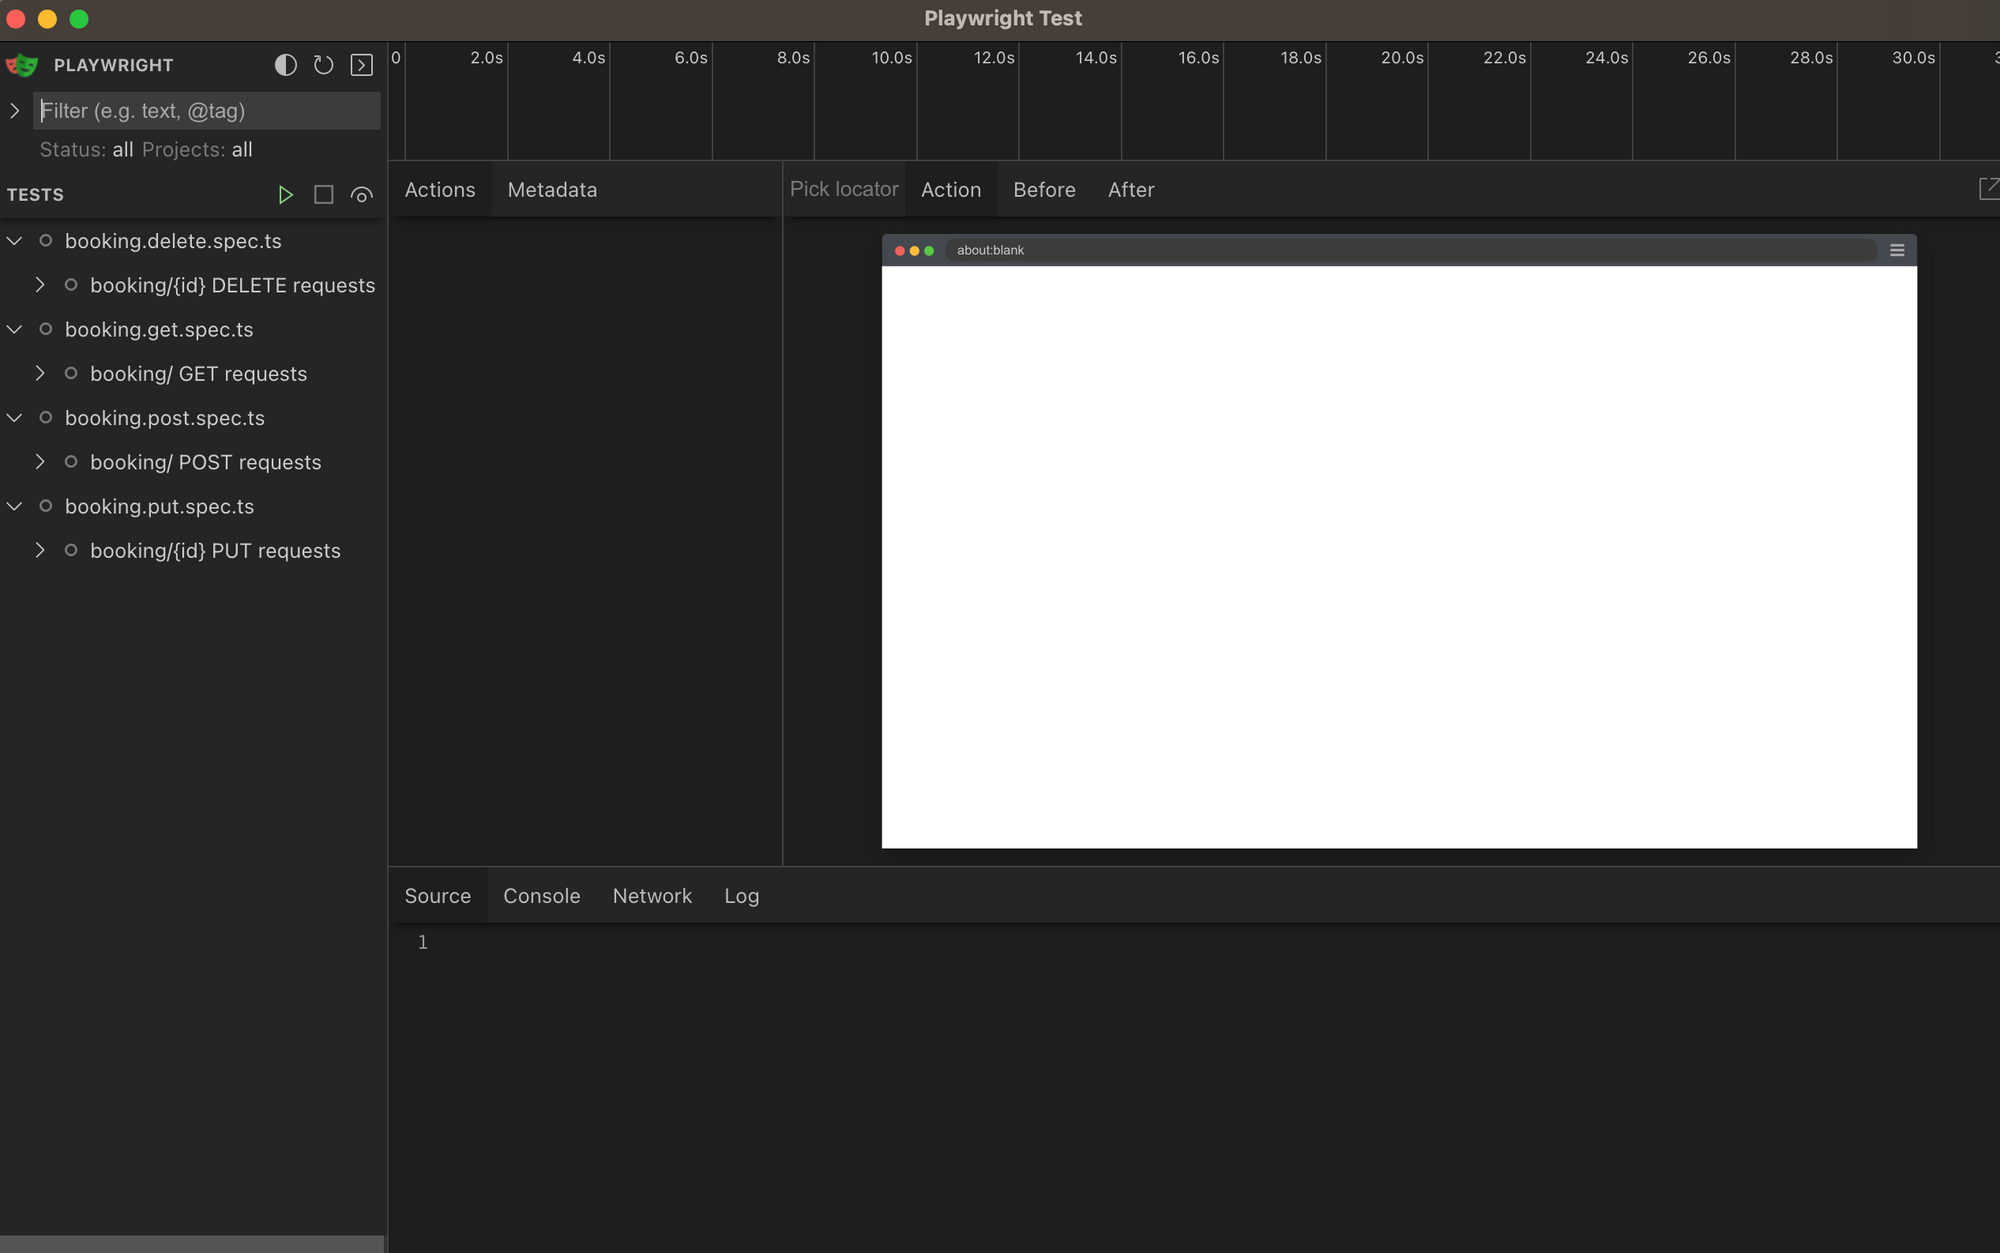Click source line number 1
The image size is (2000, 1253).
423,942
